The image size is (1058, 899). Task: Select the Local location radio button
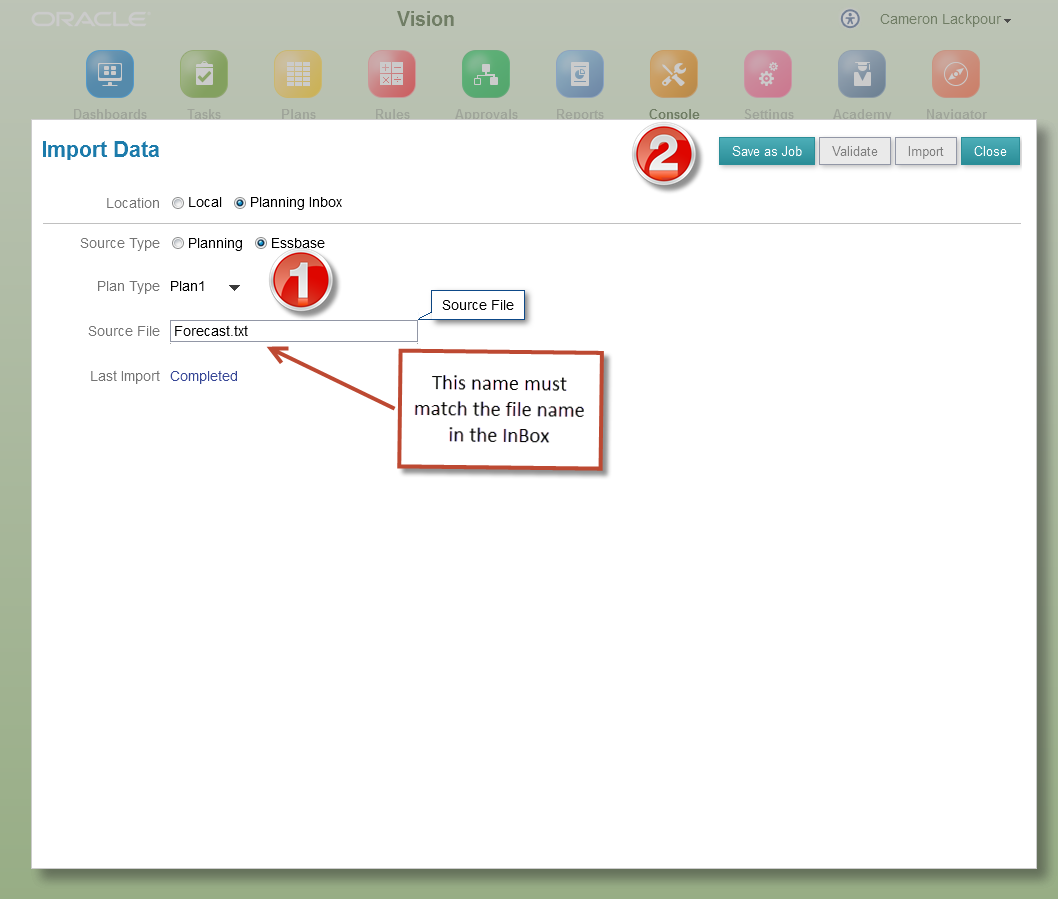(178, 203)
